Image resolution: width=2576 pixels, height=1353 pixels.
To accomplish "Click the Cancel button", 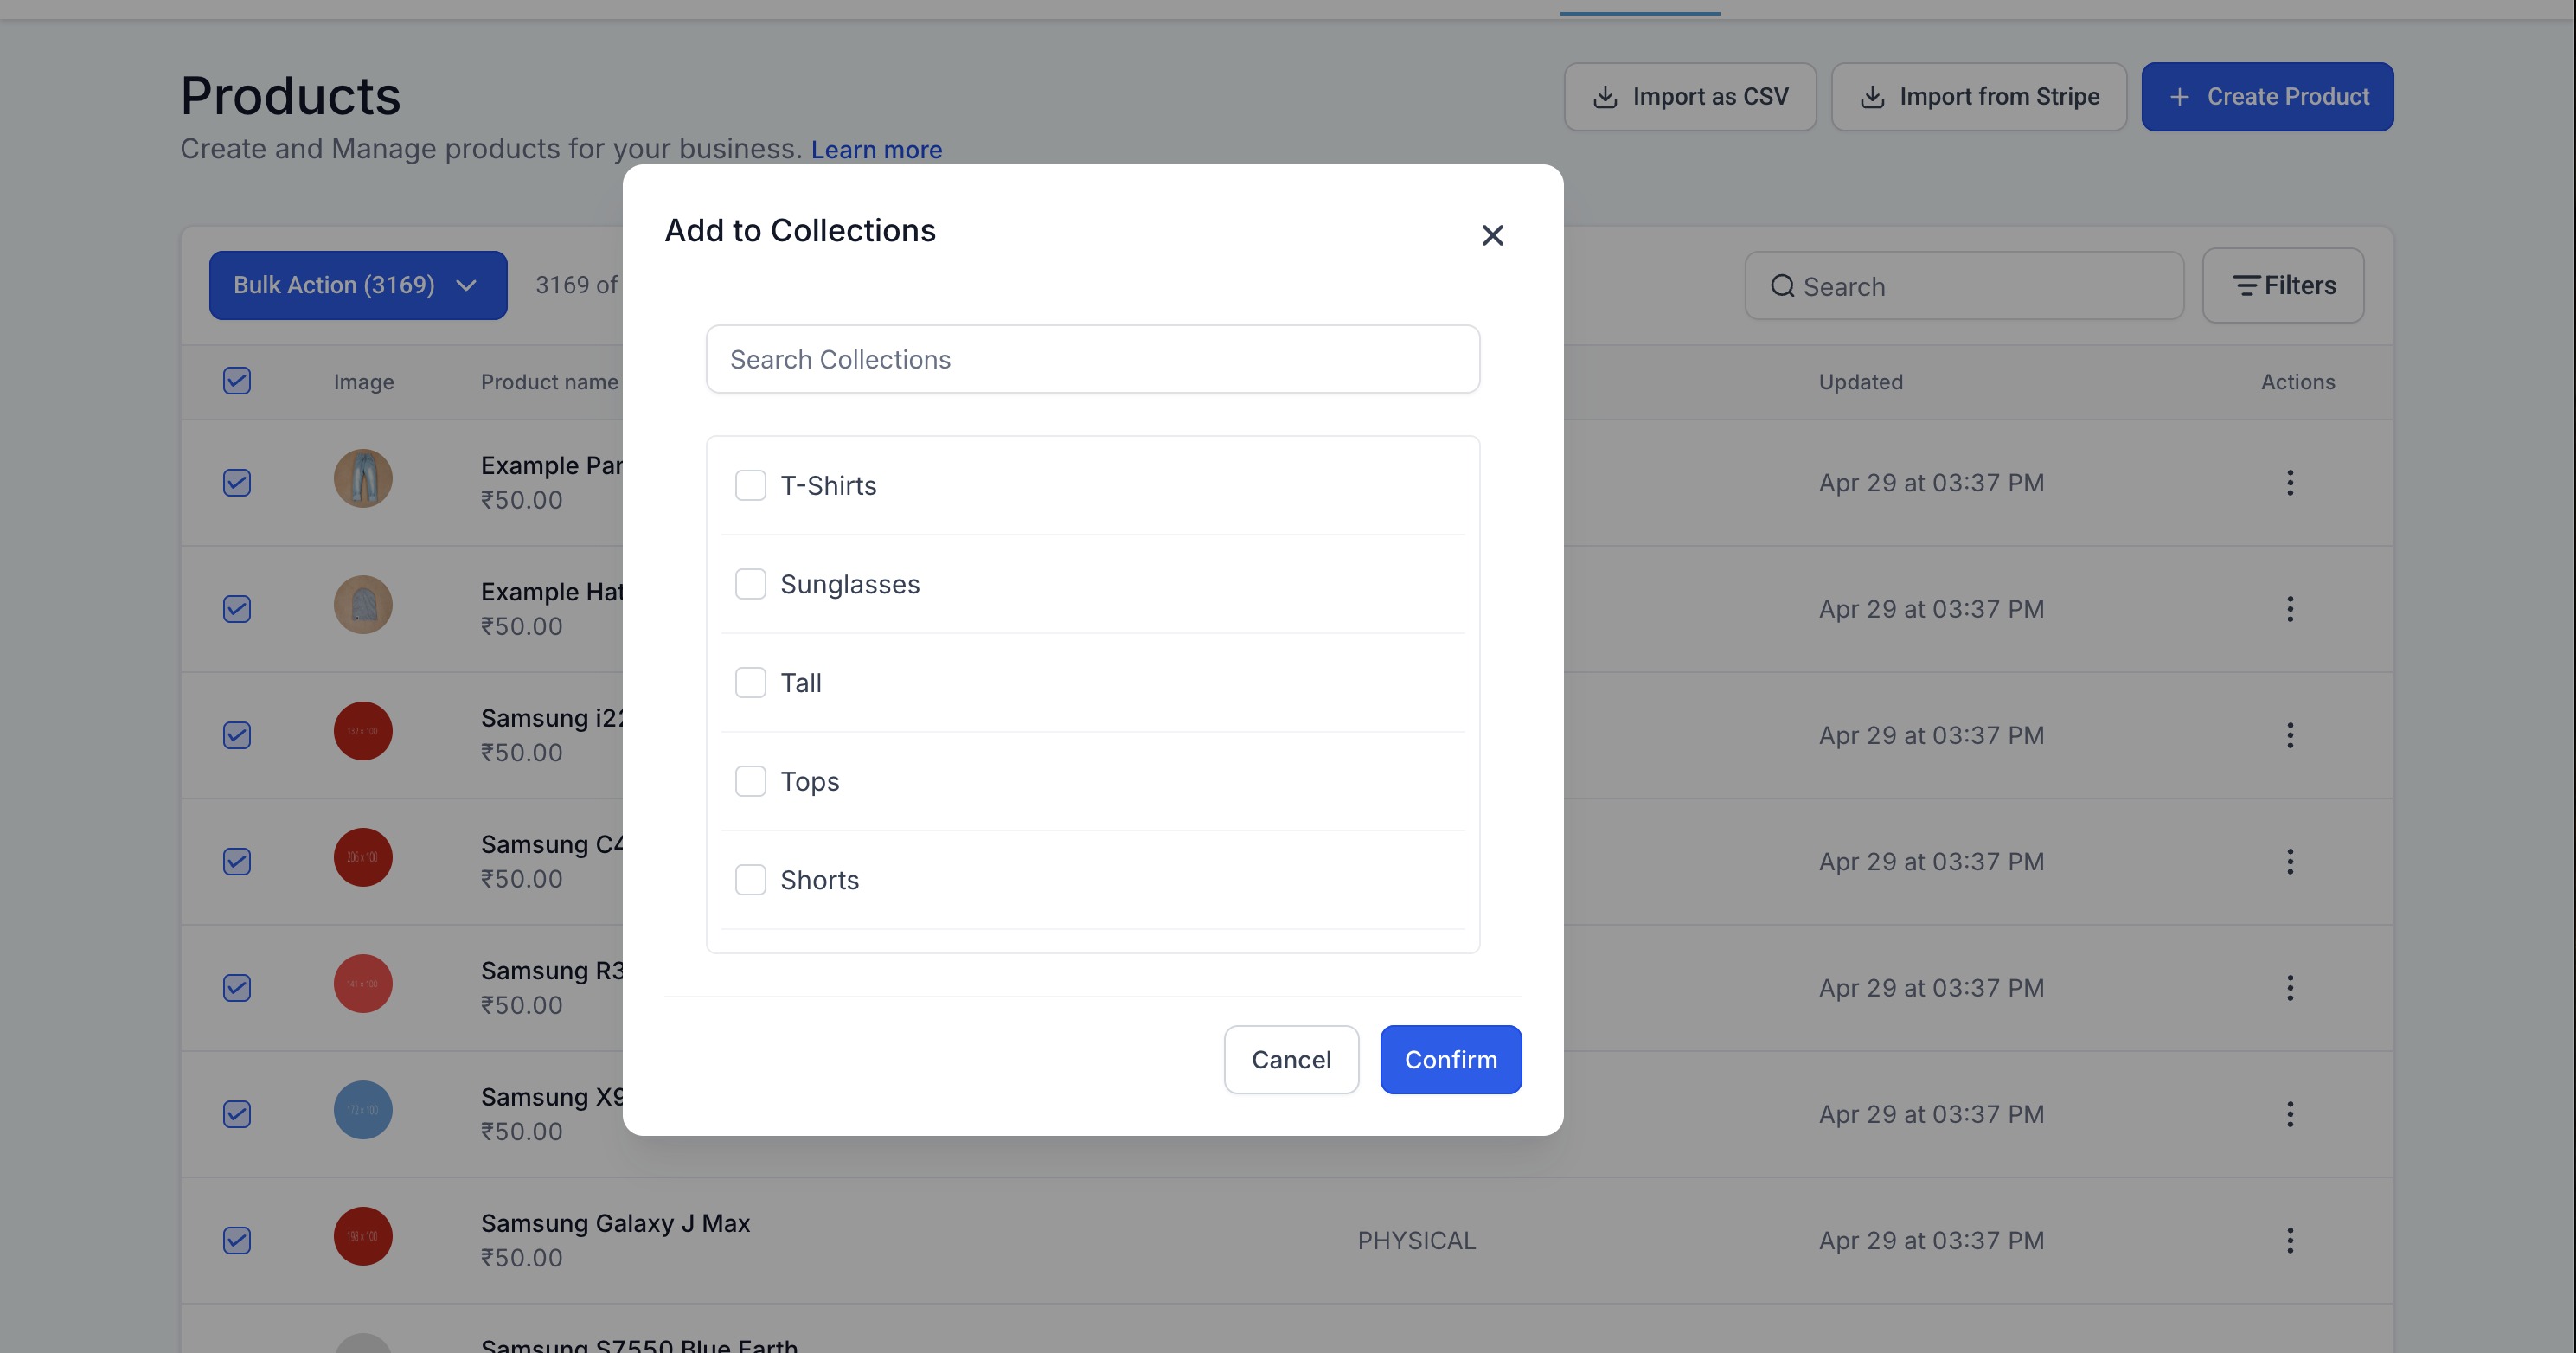I will tap(1291, 1059).
